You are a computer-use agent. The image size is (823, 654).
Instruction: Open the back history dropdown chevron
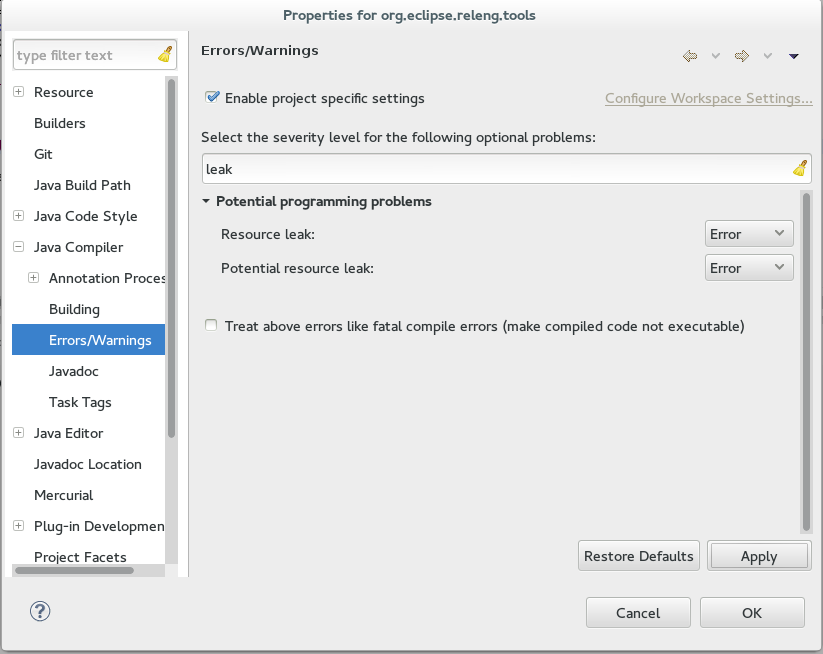(x=715, y=56)
